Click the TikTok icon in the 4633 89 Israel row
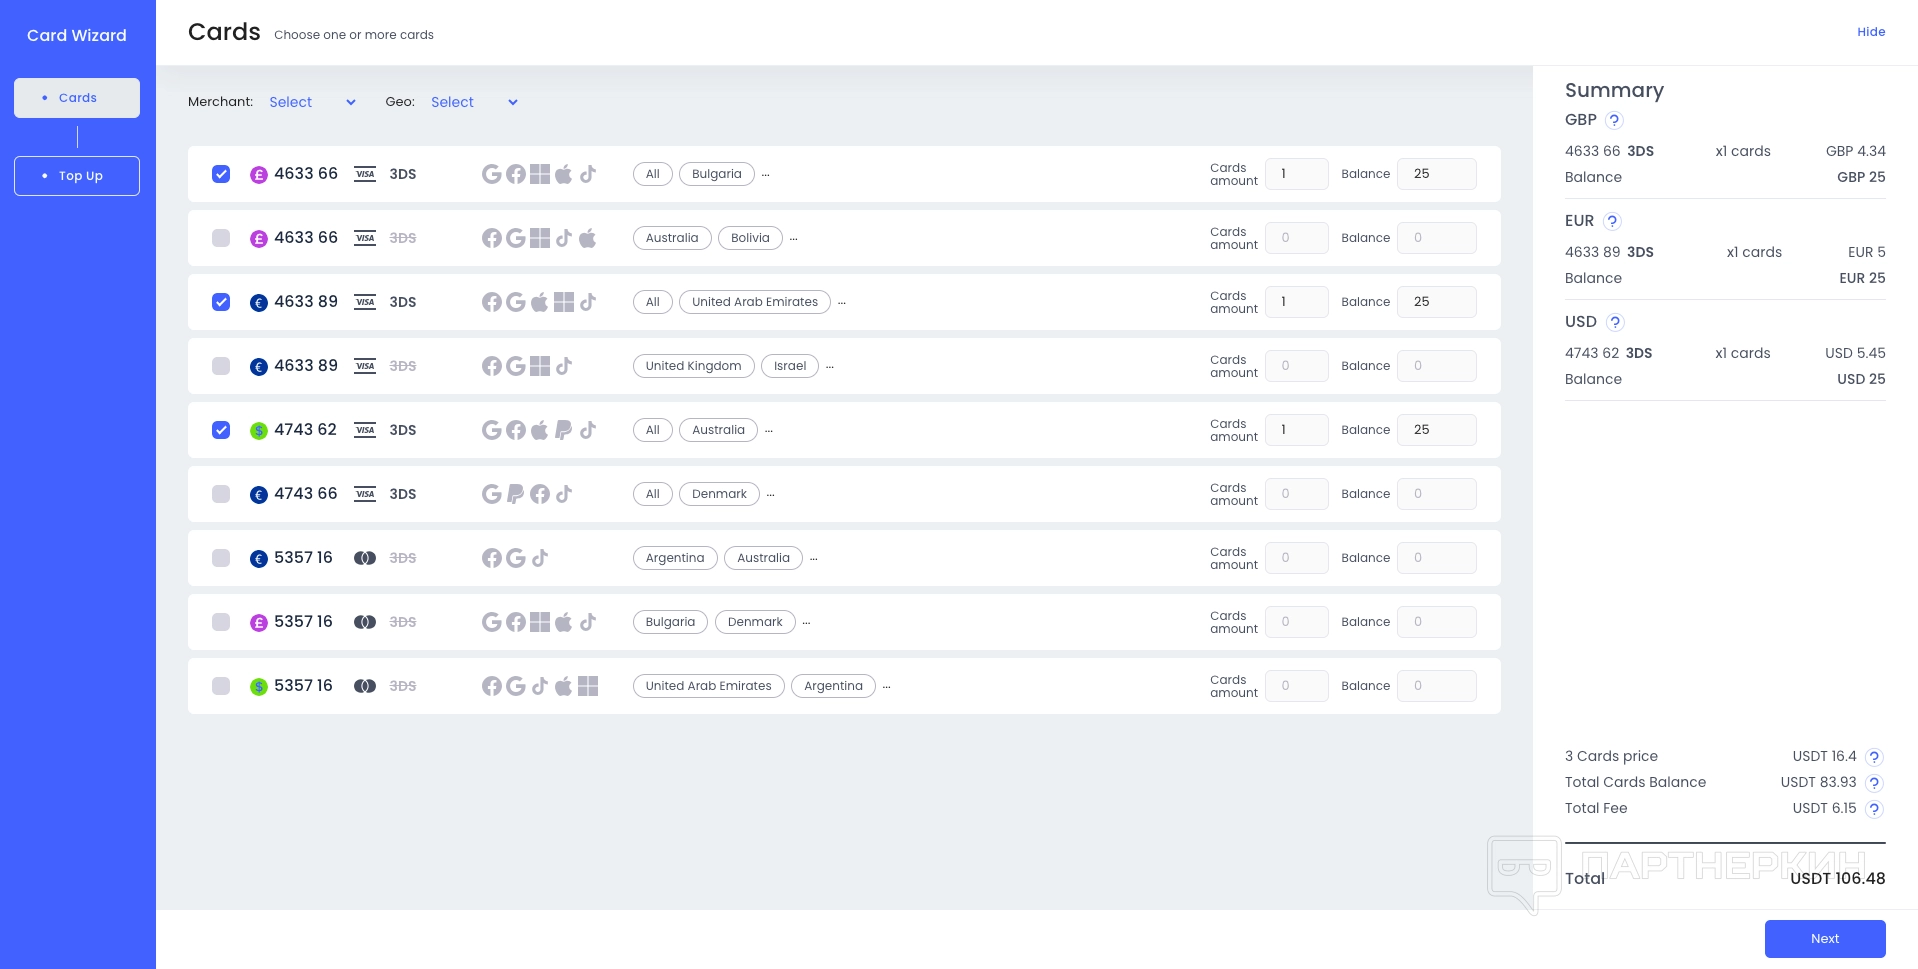The image size is (1918, 969). 564,366
